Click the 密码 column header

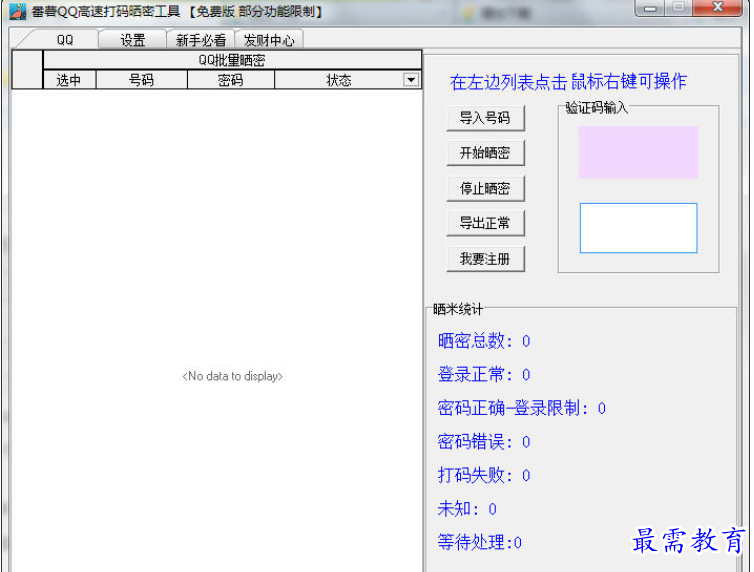tap(231, 80)
